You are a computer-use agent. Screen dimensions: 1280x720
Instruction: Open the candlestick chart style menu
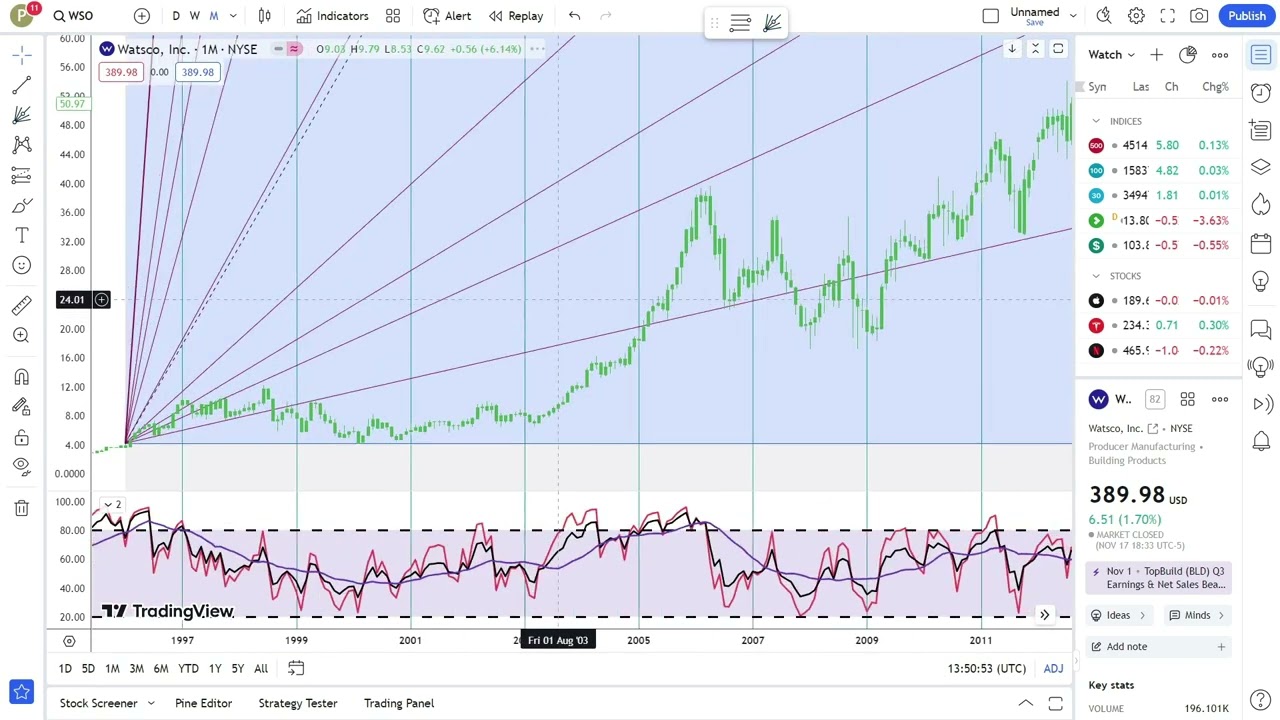[265, 16]
